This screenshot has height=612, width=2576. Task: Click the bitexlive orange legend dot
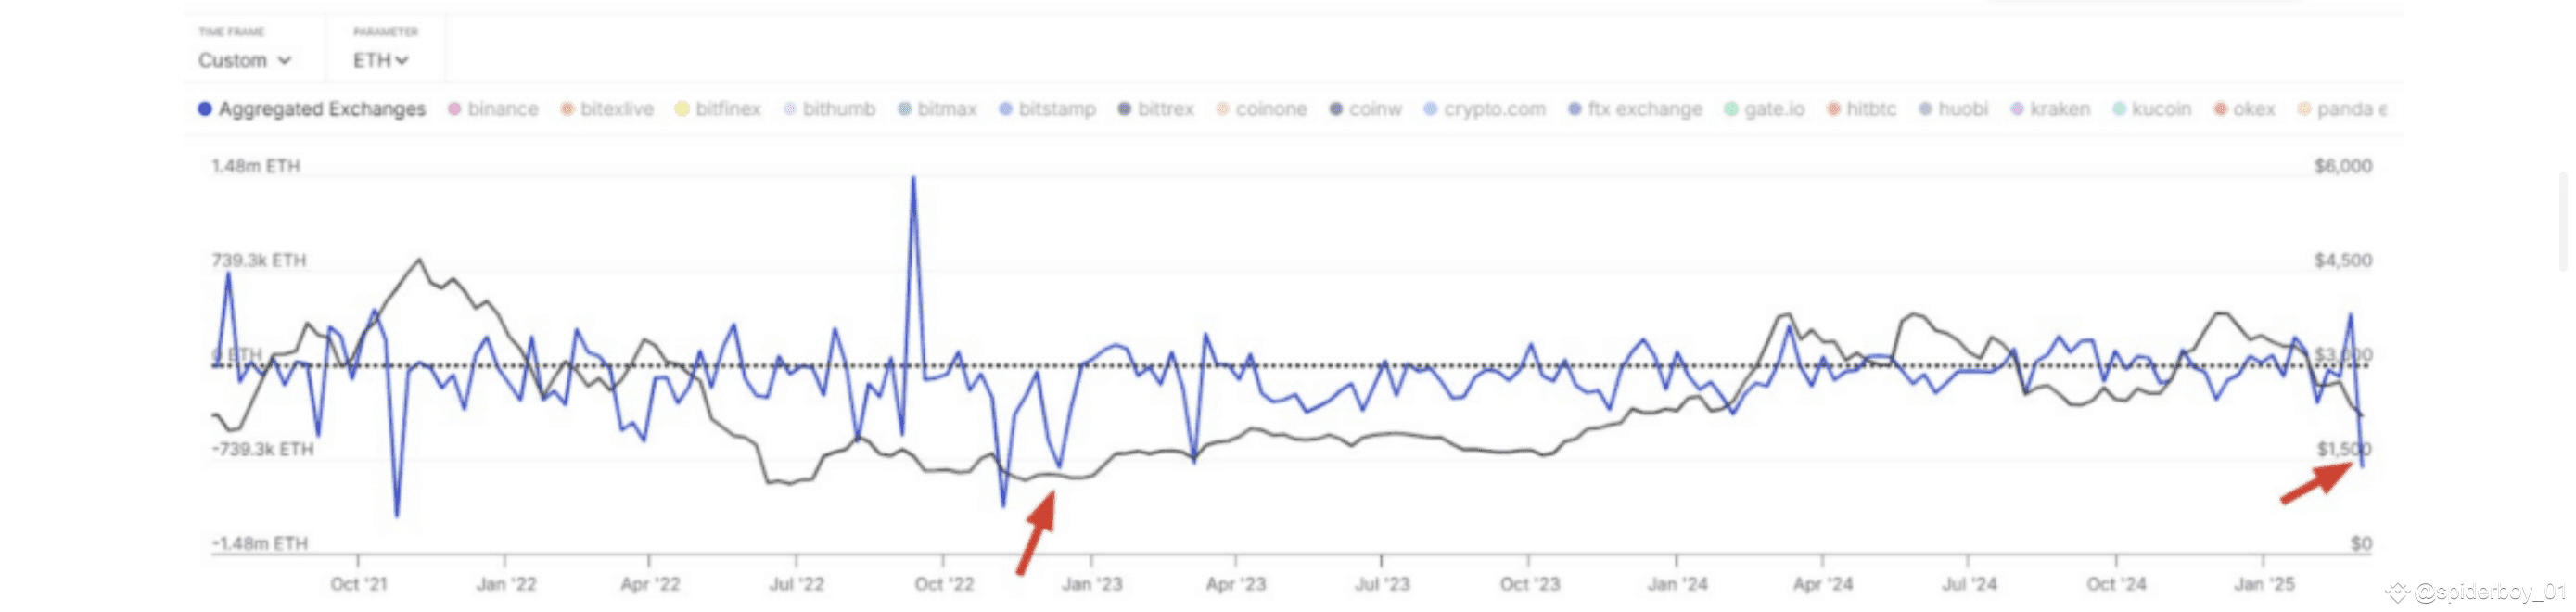click(567, 109)
